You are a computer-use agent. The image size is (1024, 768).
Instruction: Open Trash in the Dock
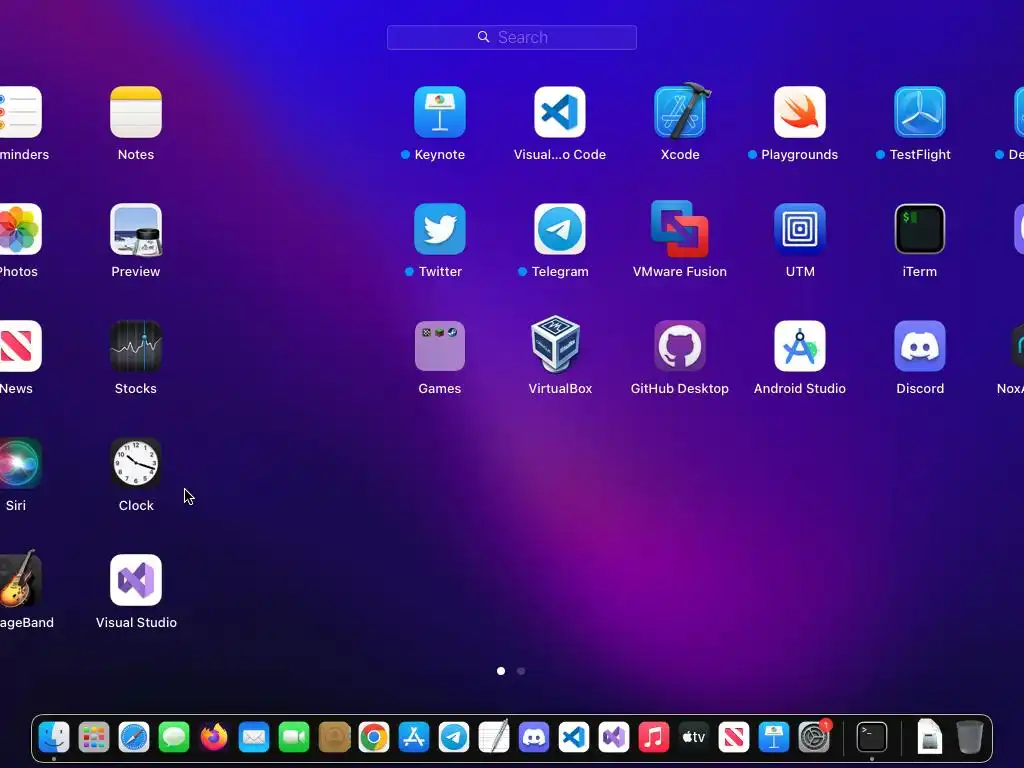970,737
